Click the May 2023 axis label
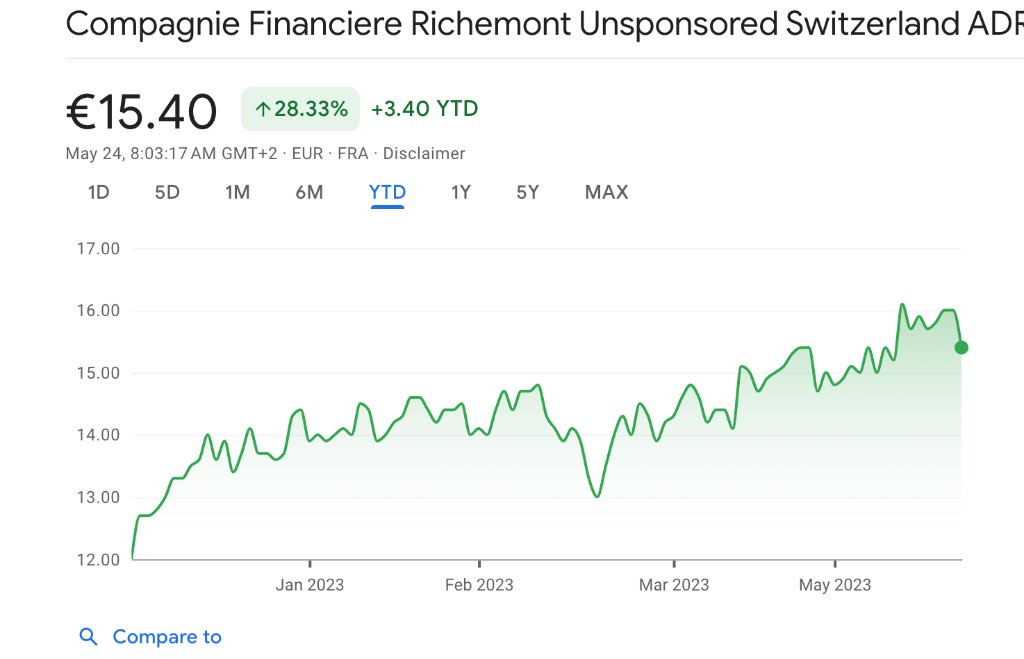Image resolution: width=1024 pixels, height=659 pixels. (835, 585)
